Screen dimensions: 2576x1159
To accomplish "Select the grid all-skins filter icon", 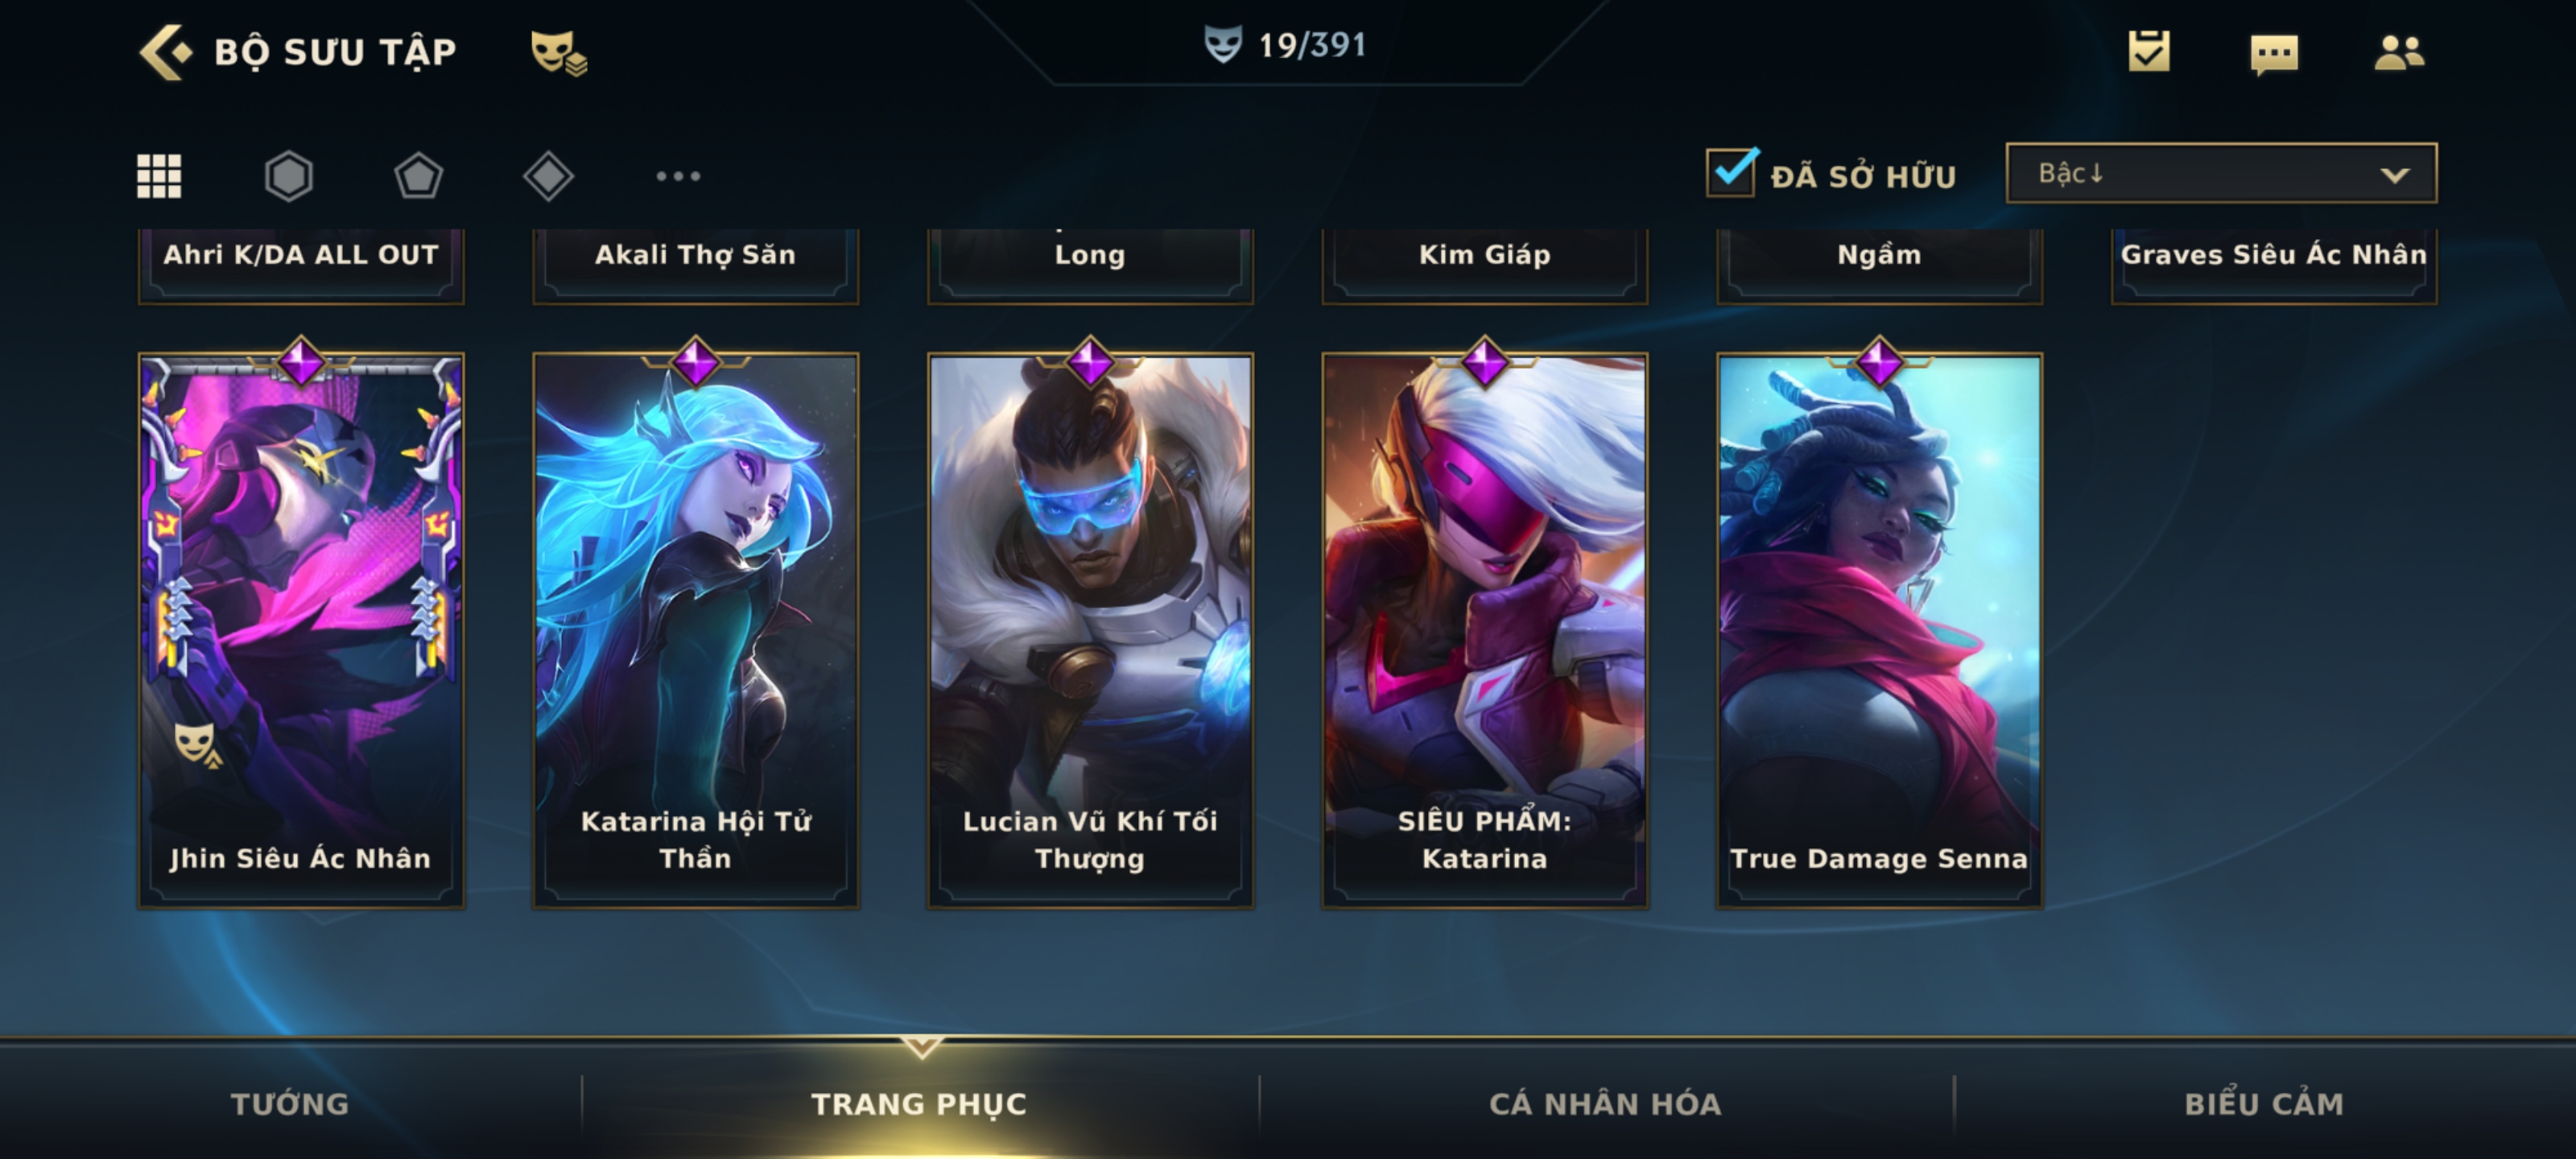I will (159, 176).
